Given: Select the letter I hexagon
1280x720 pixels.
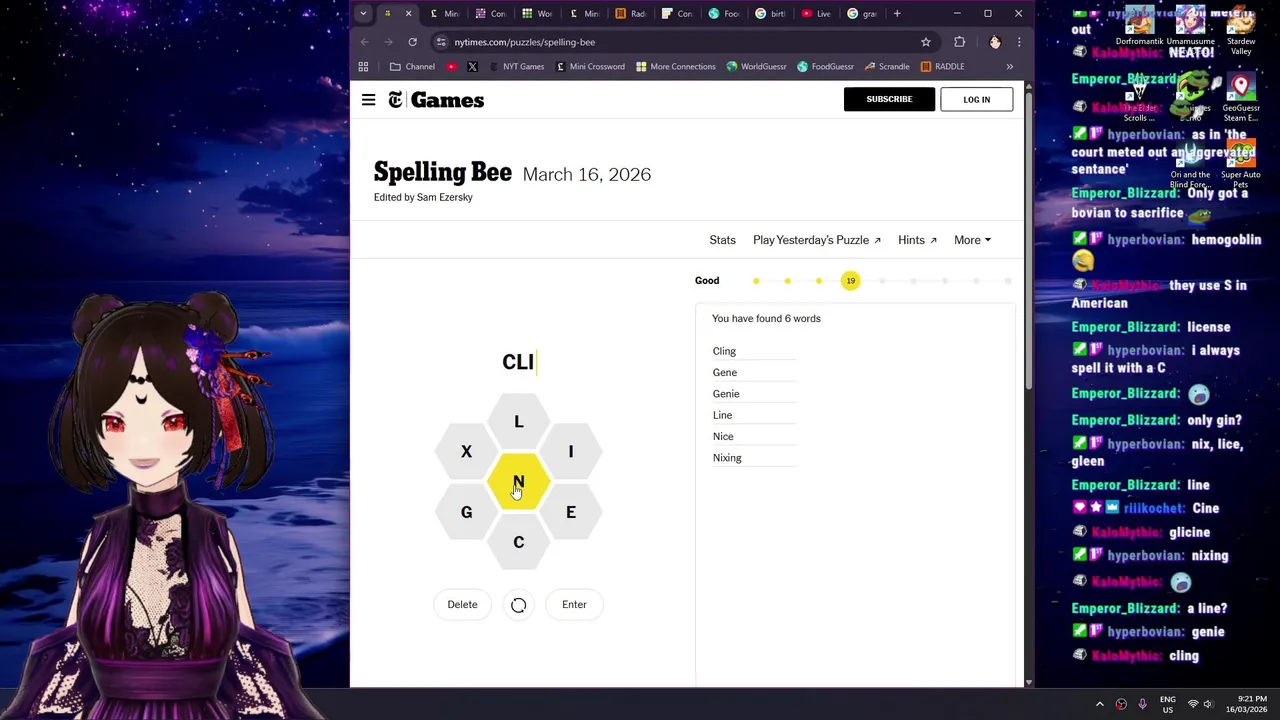Looking at the screenshot, I should tap(571, 452).
